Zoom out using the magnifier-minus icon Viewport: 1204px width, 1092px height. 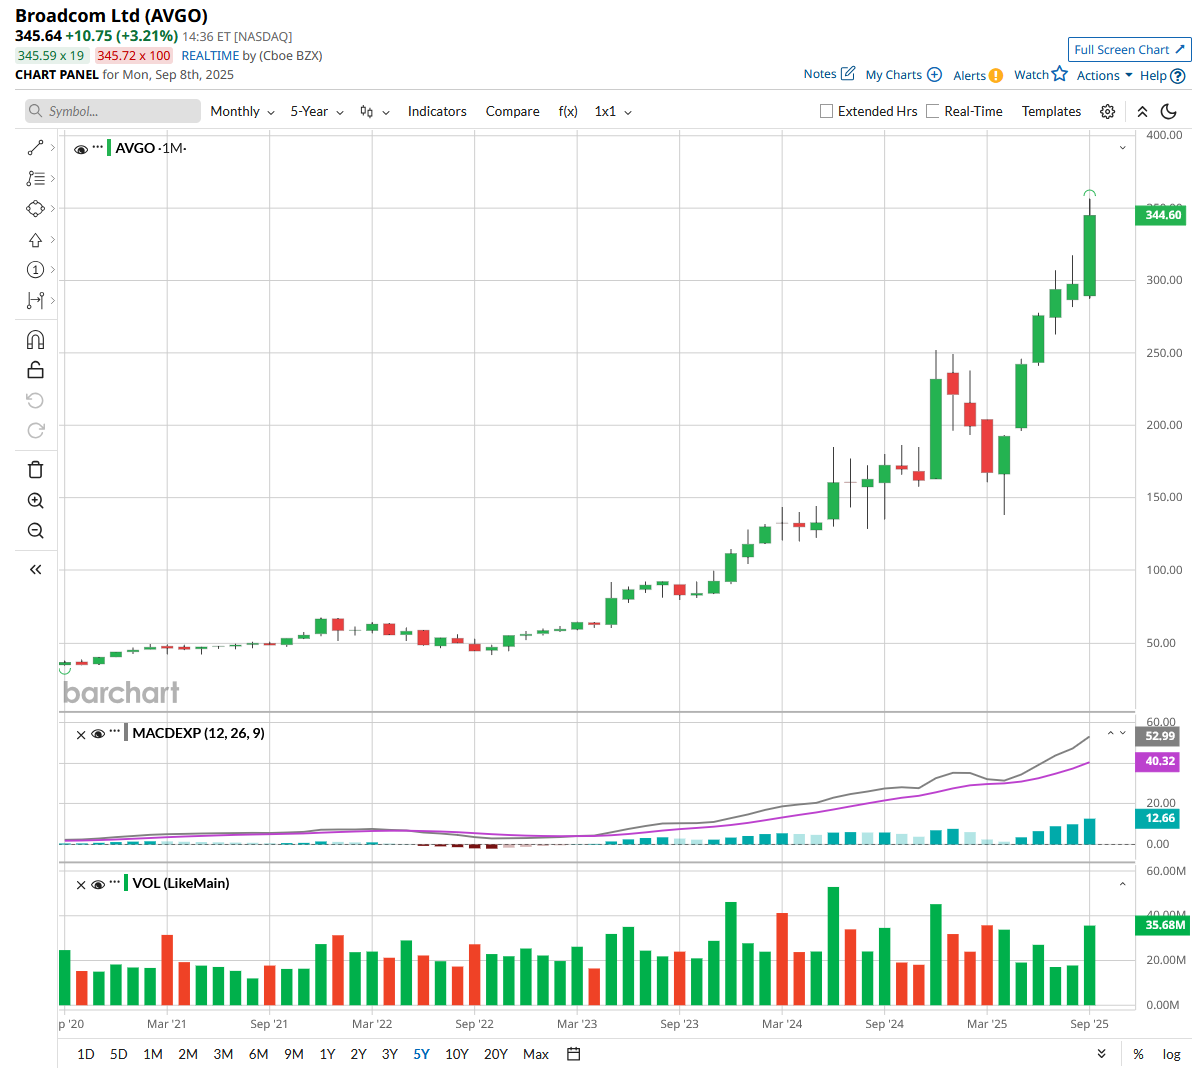pyautogui.click(x=35, y=530)
